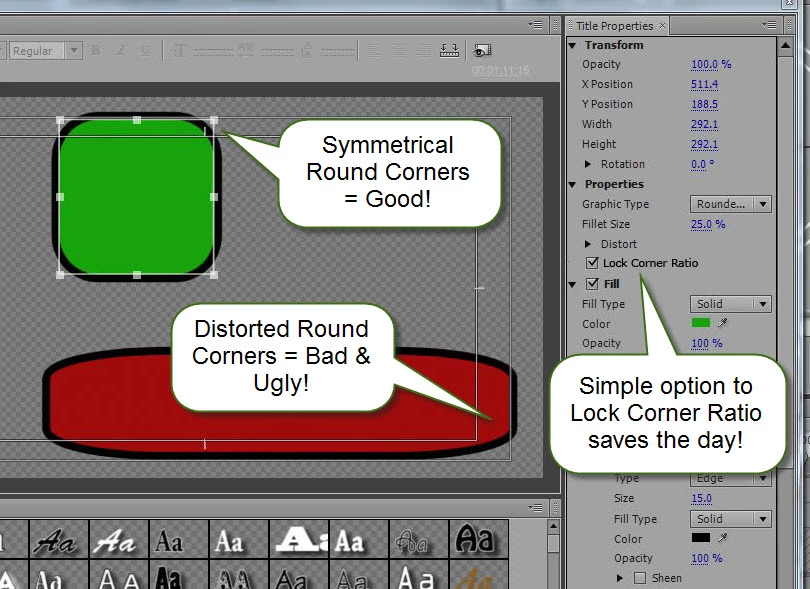The height and width of the screenshot is (589, 810).
Task: Apply the black serif Aa style
Action: (179, 540)
